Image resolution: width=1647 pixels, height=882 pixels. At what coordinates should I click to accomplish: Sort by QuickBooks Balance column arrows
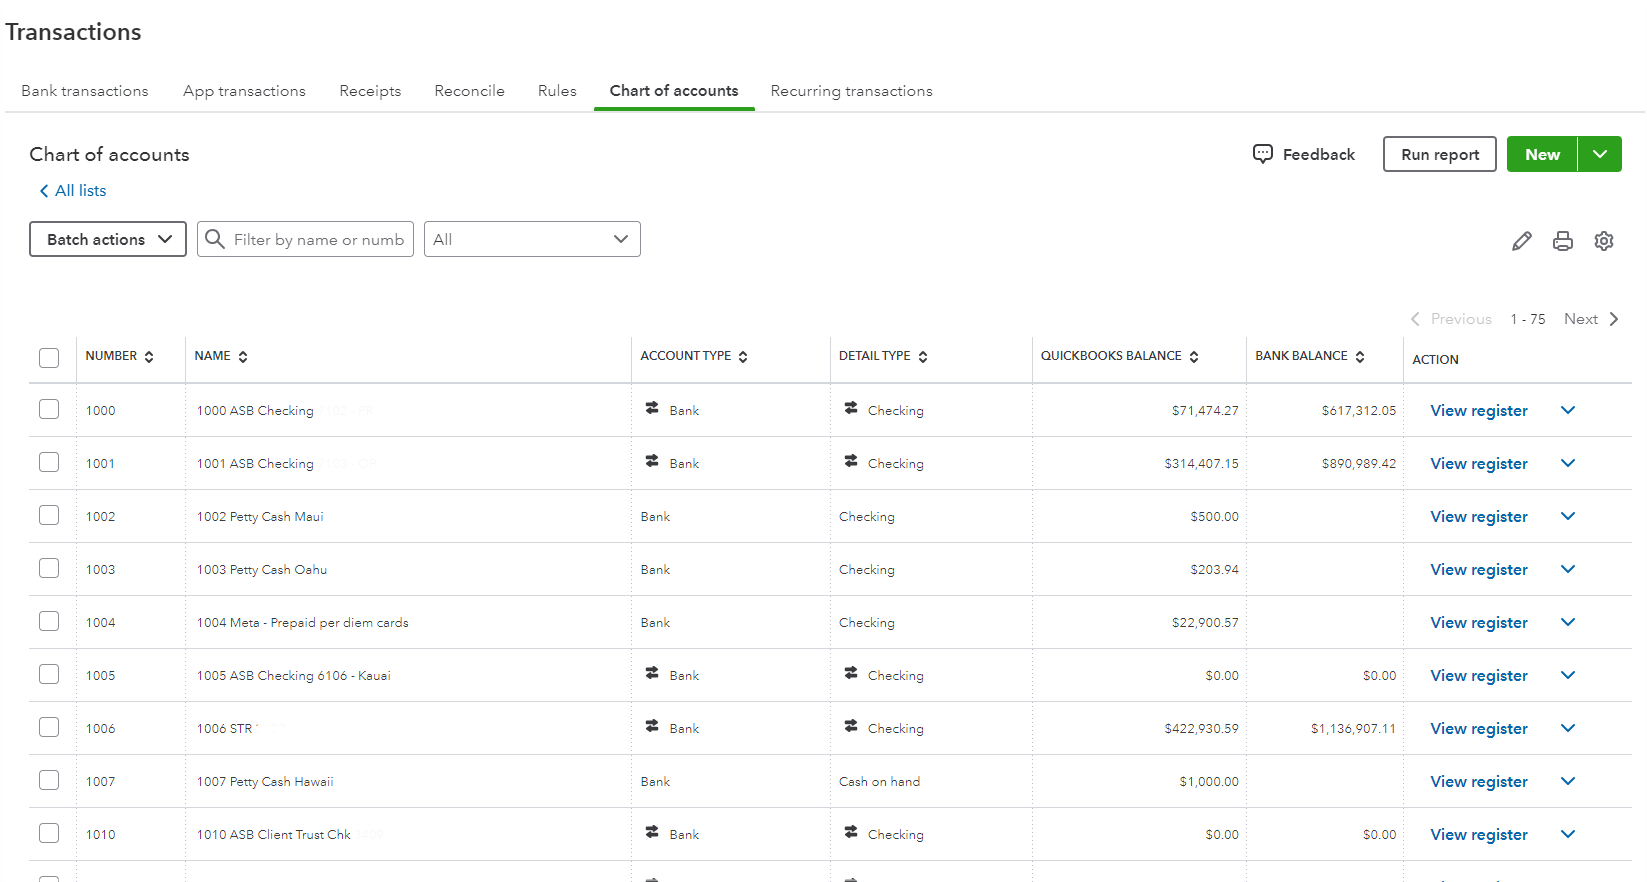pos(1194,357)
